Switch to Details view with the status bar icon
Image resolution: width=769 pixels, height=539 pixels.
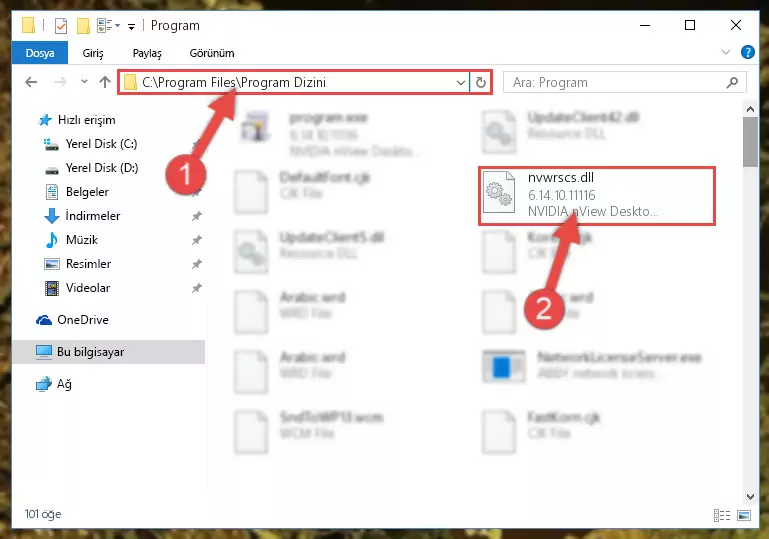721,515
